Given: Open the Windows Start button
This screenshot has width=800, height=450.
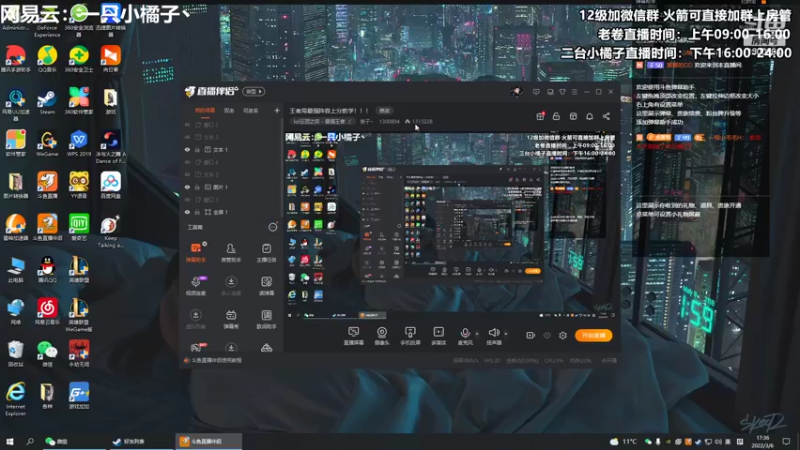Looking at the screenshot, I should tap(9, 441).
